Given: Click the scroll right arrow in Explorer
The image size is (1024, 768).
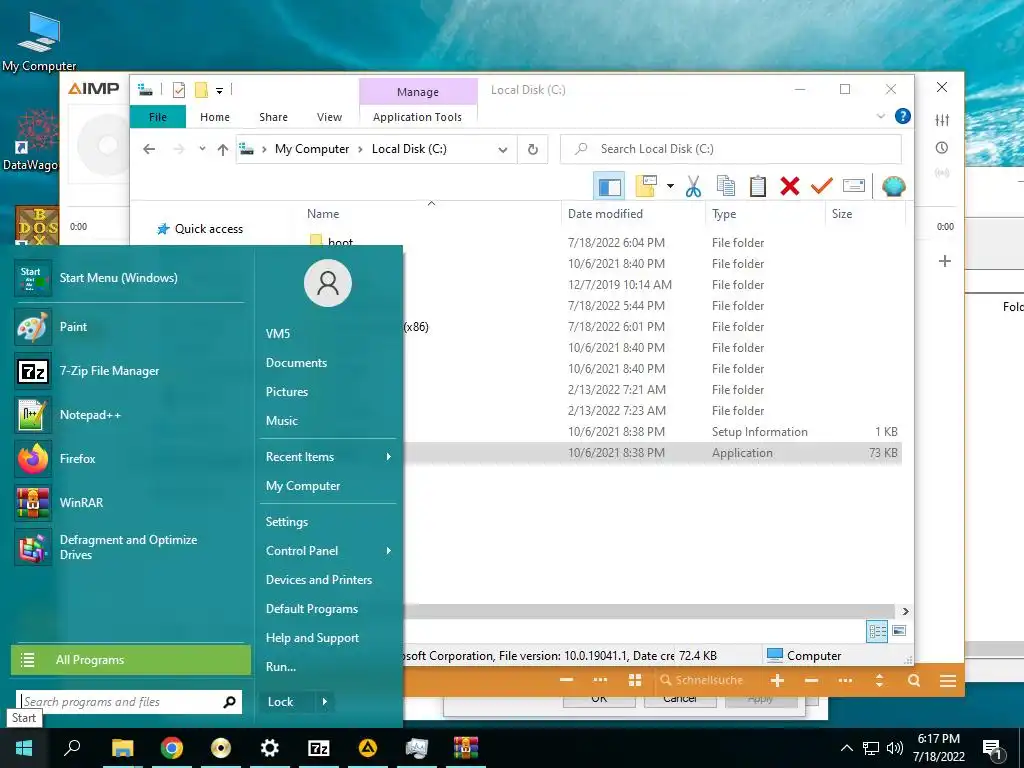Looking at the screenshot, I should tap(905, 611).
